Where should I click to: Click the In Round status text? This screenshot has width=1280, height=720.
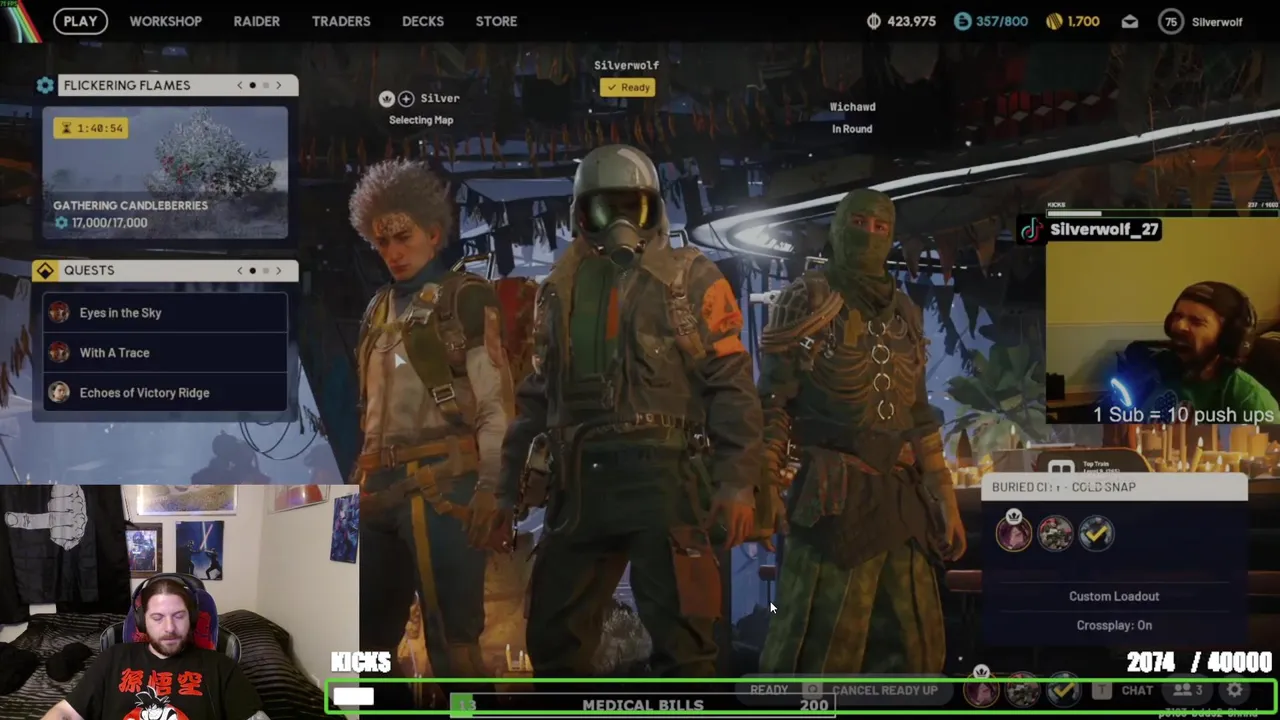point(852,129)
